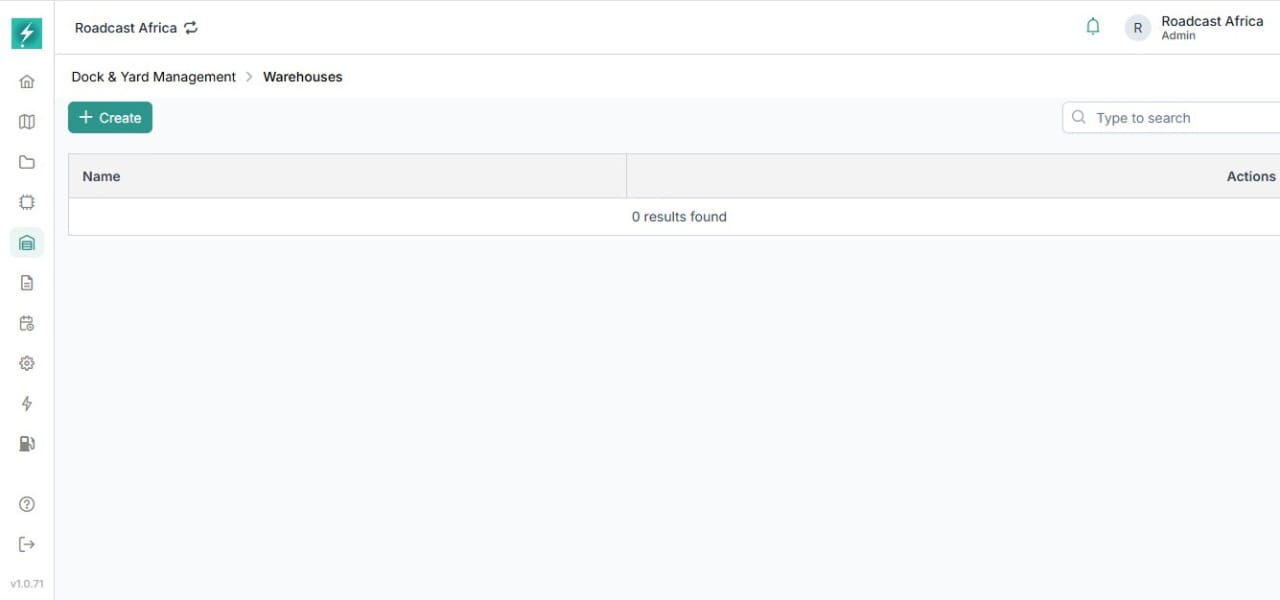Select the Zones tool icon below the folder
Viewport: 1280px width, 600px height.
coord(26,201)
